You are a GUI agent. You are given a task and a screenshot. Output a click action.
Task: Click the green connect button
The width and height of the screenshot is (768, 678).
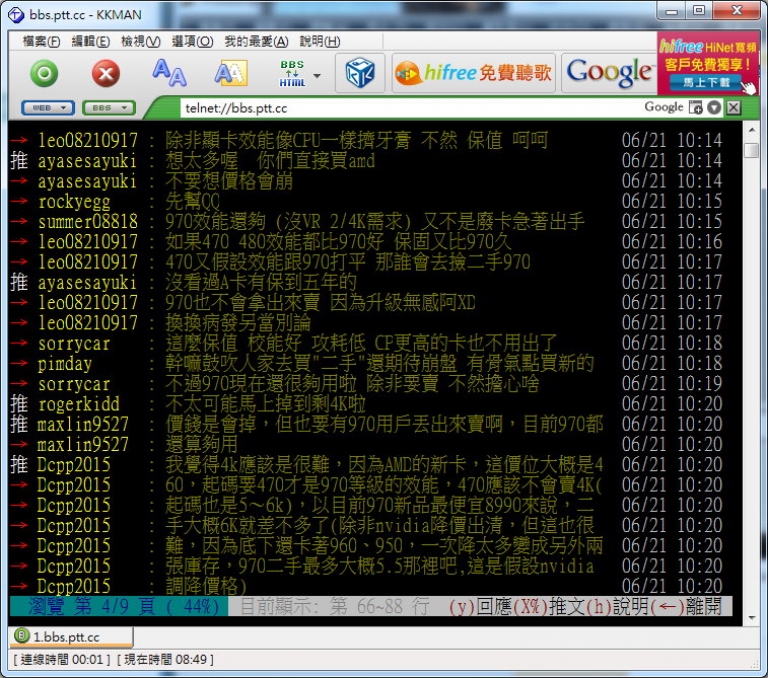pyautogui.click(x=44, y=73)
